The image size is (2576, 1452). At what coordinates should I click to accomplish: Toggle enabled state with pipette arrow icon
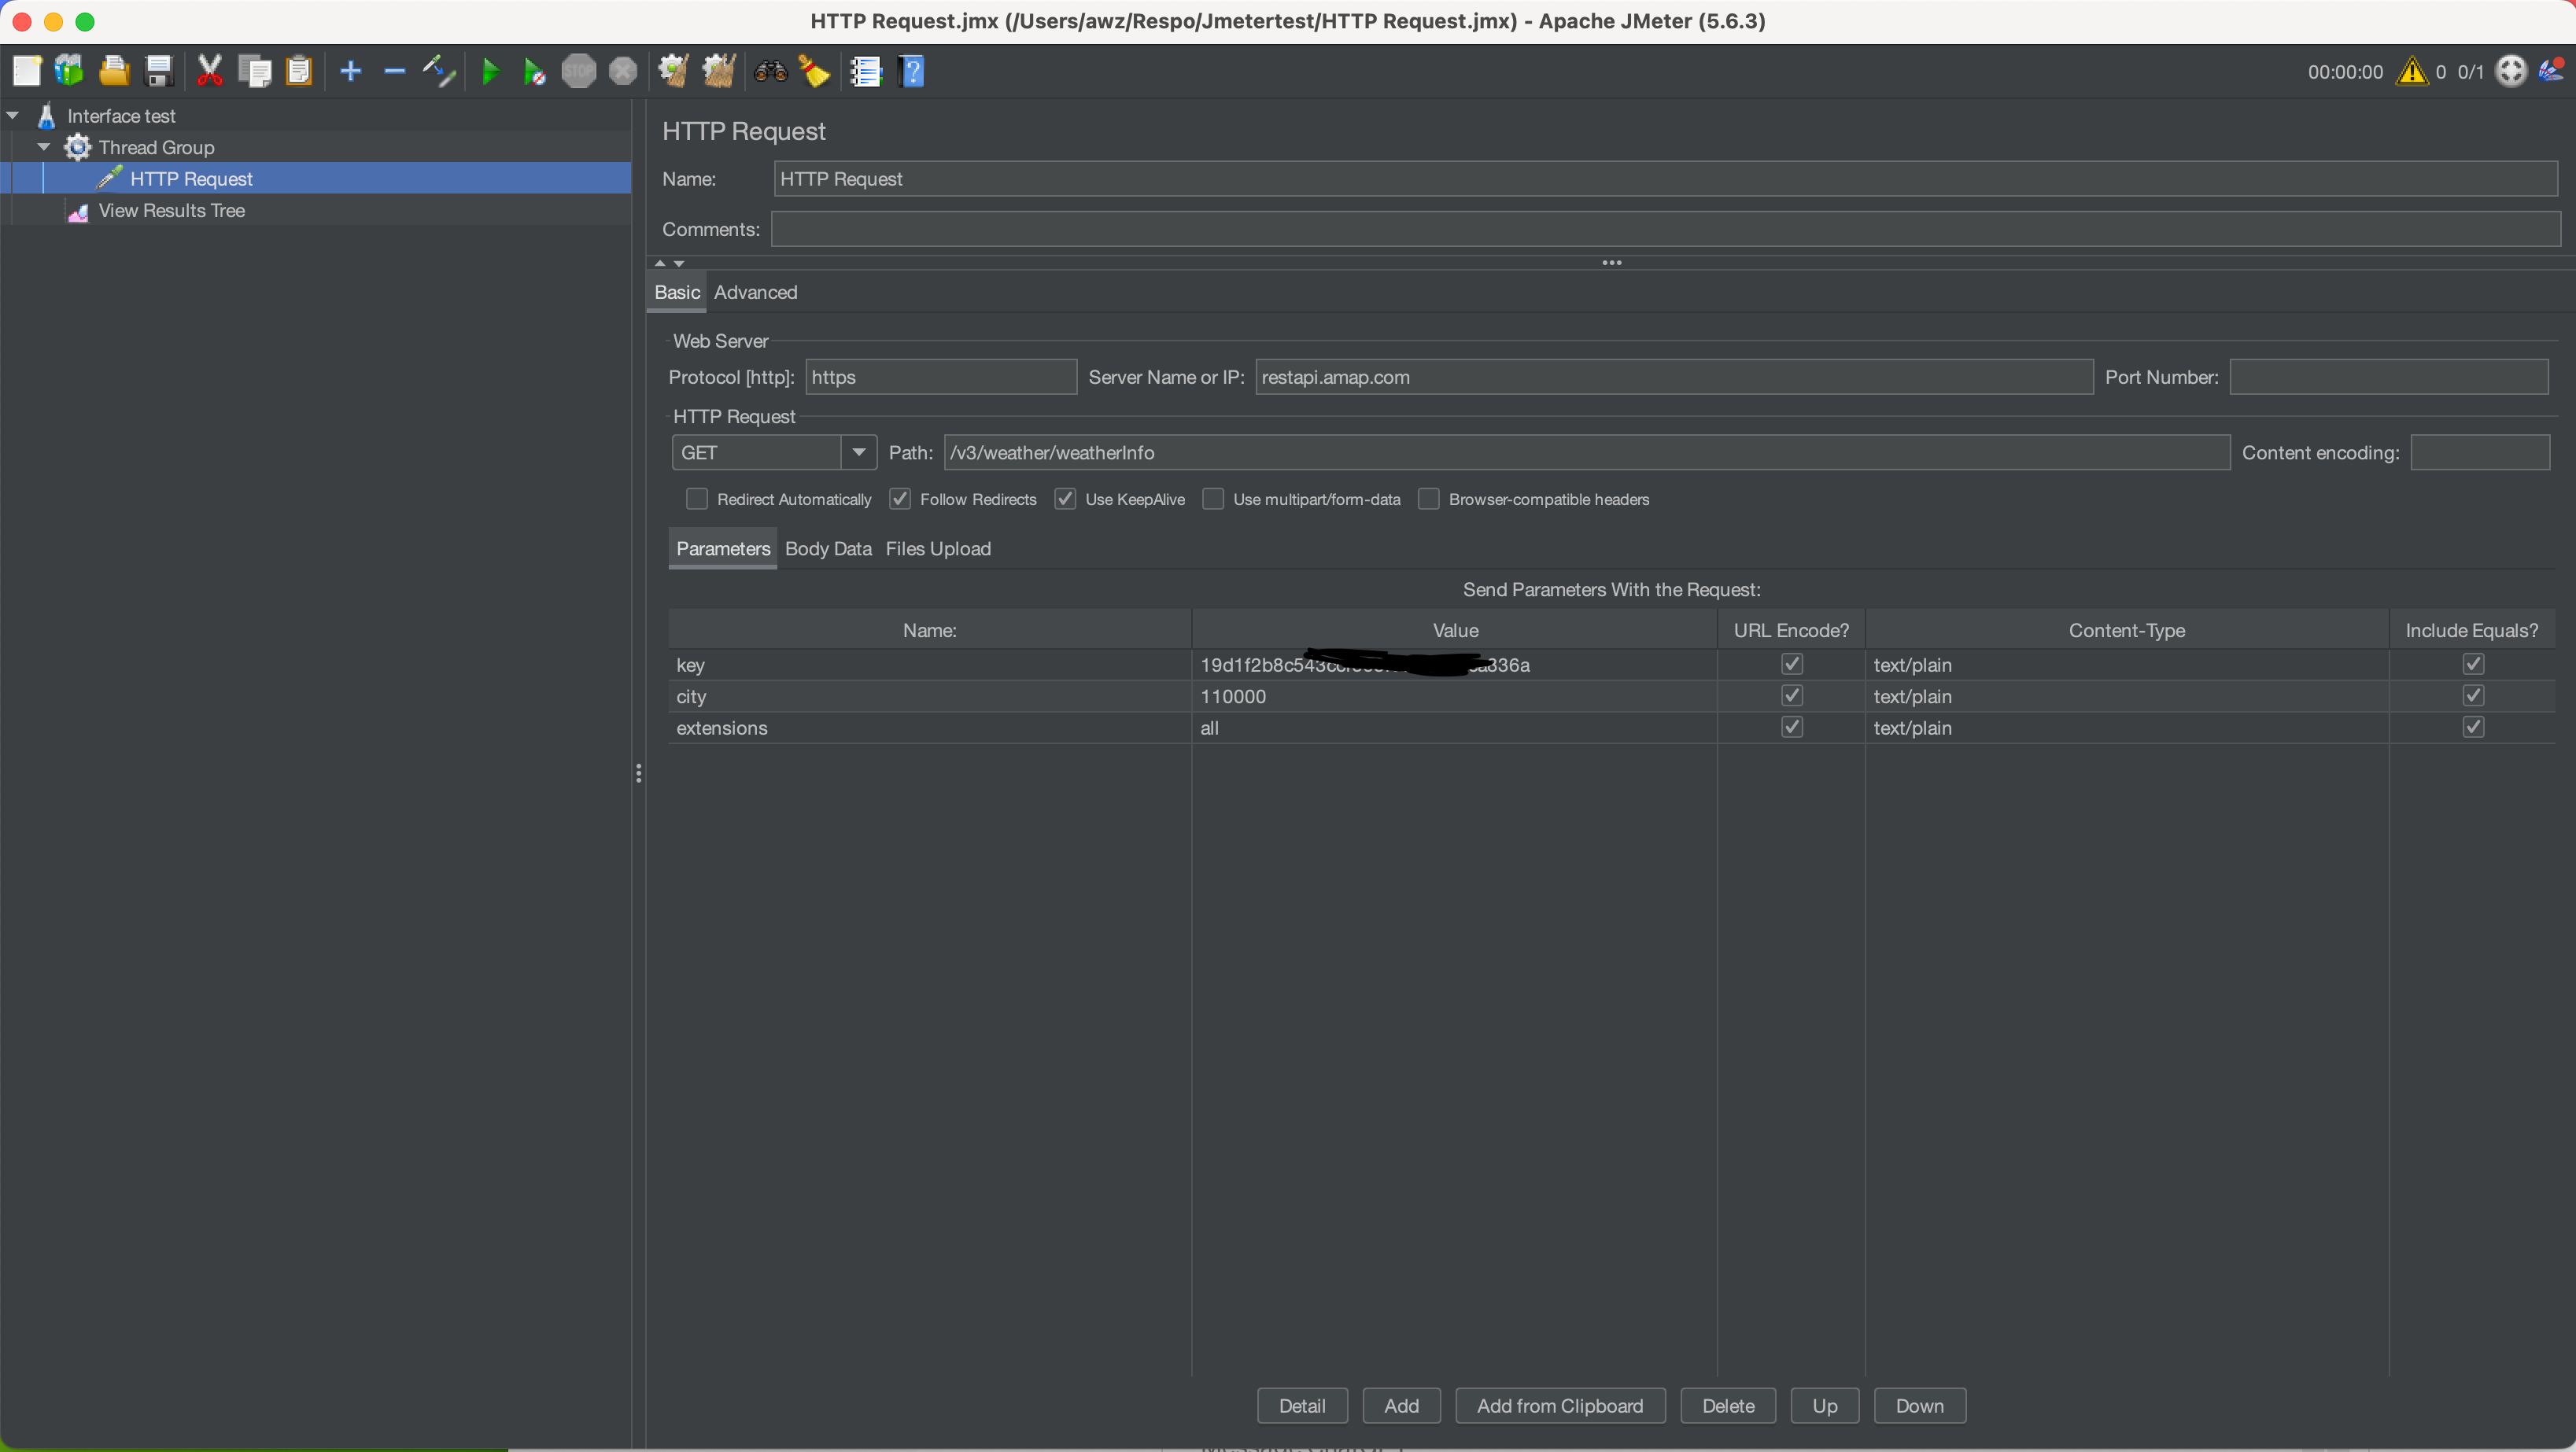[x=438, y=71]
